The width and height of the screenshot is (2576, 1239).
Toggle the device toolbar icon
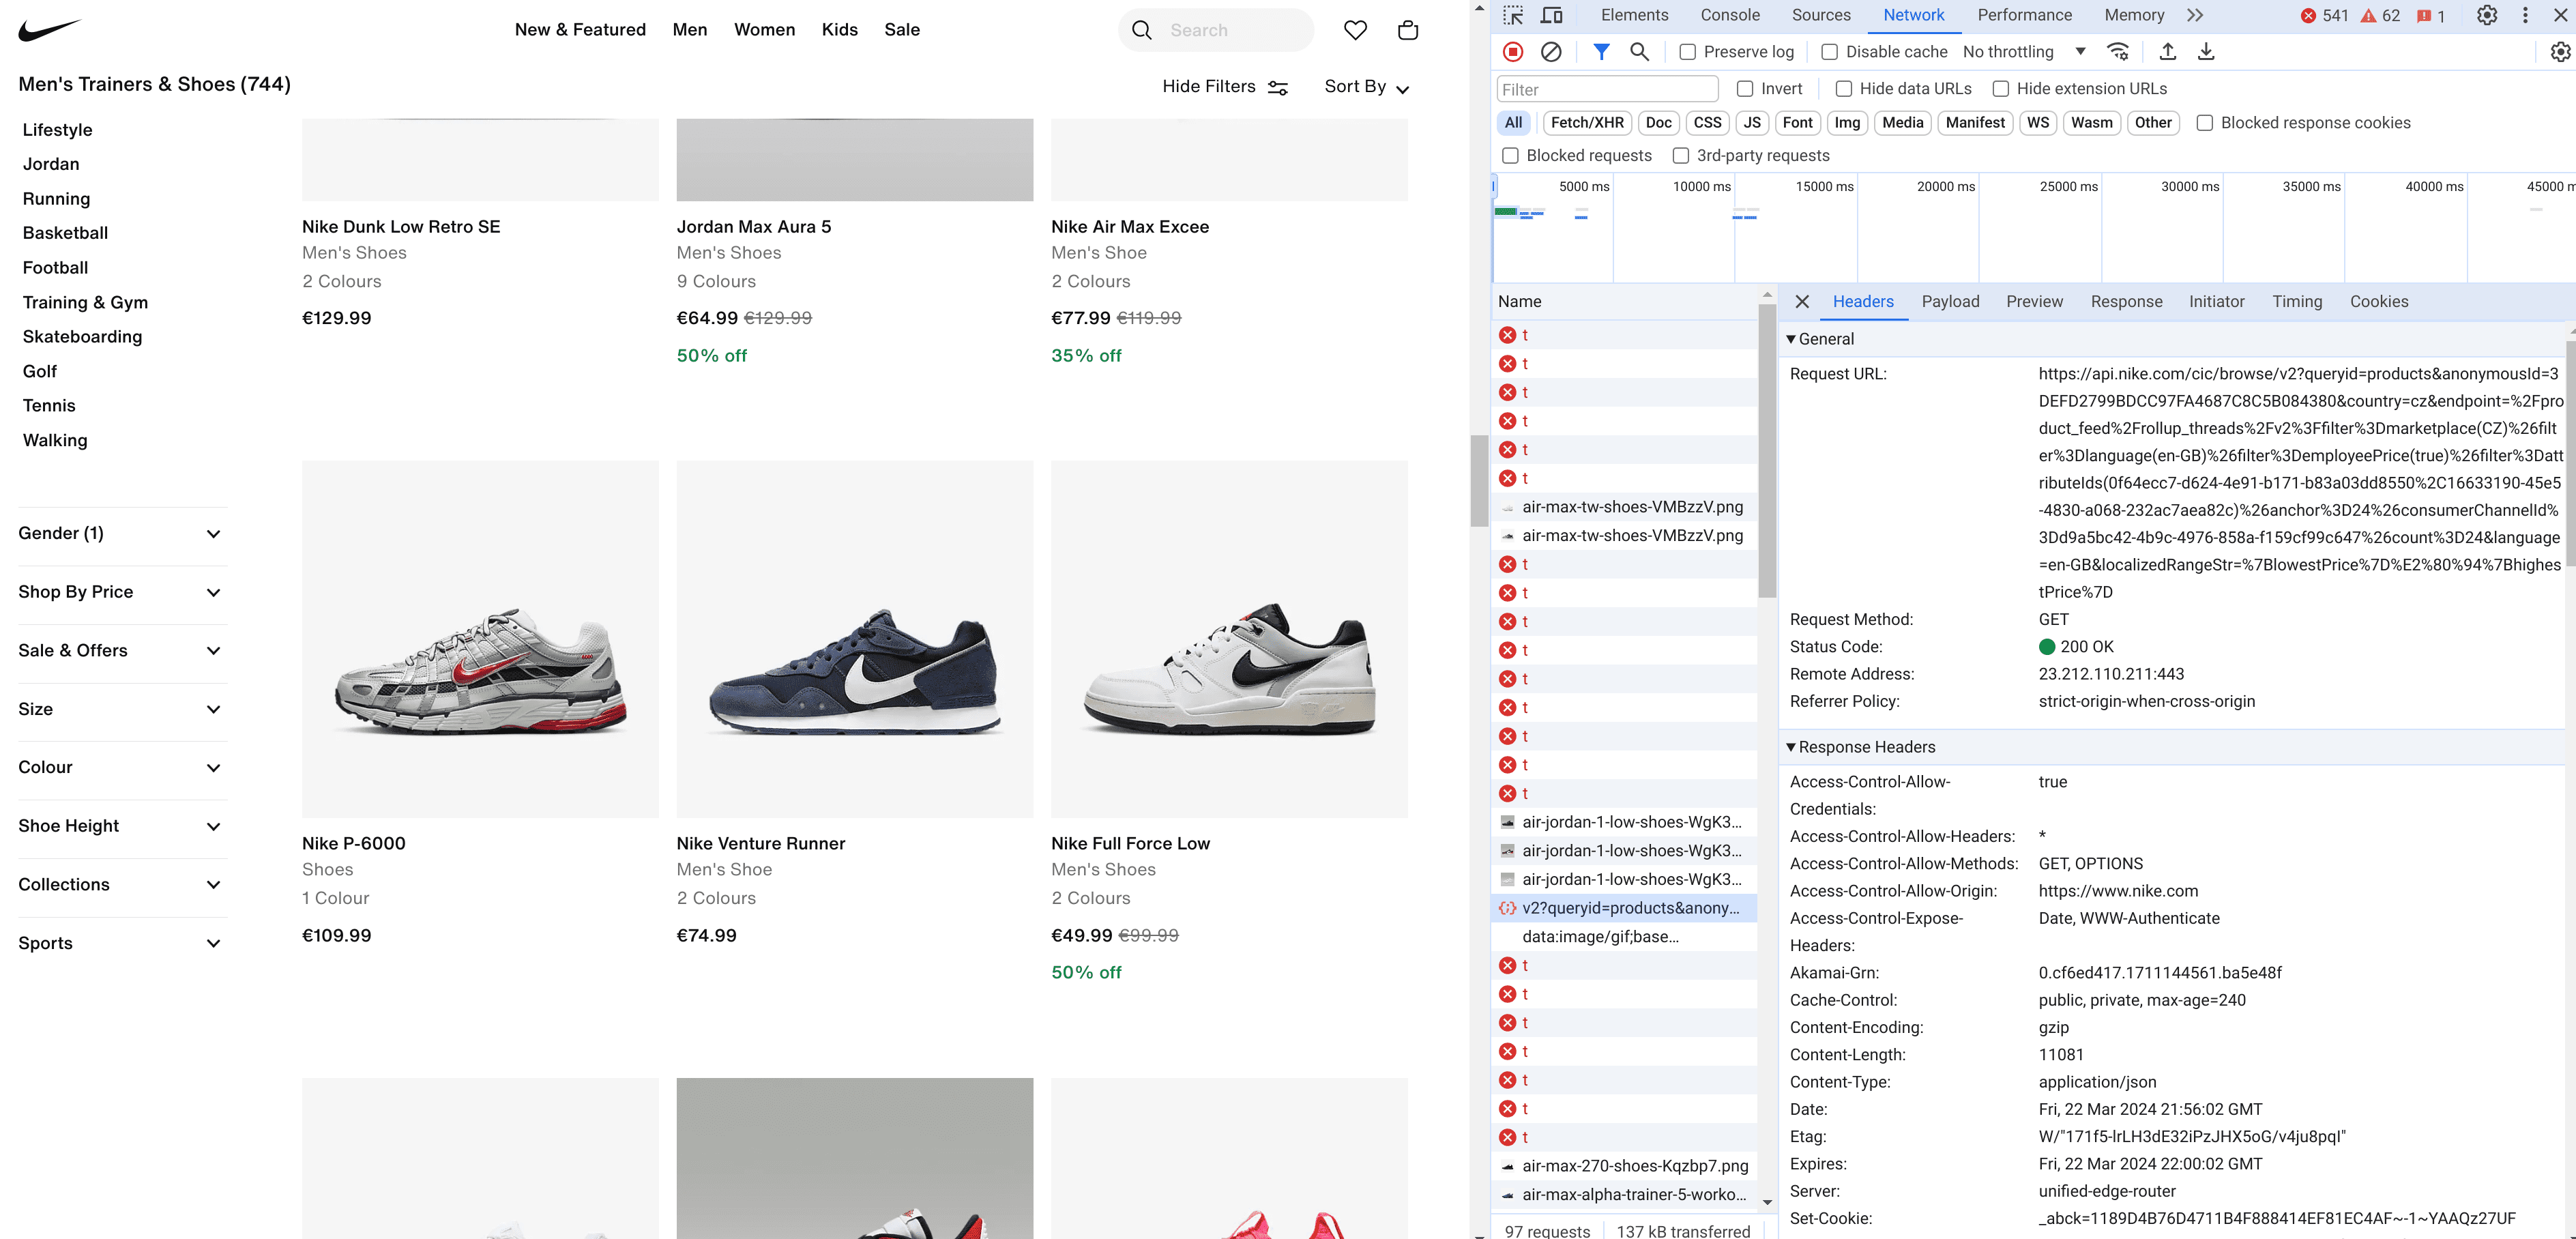coord(1551,15)
